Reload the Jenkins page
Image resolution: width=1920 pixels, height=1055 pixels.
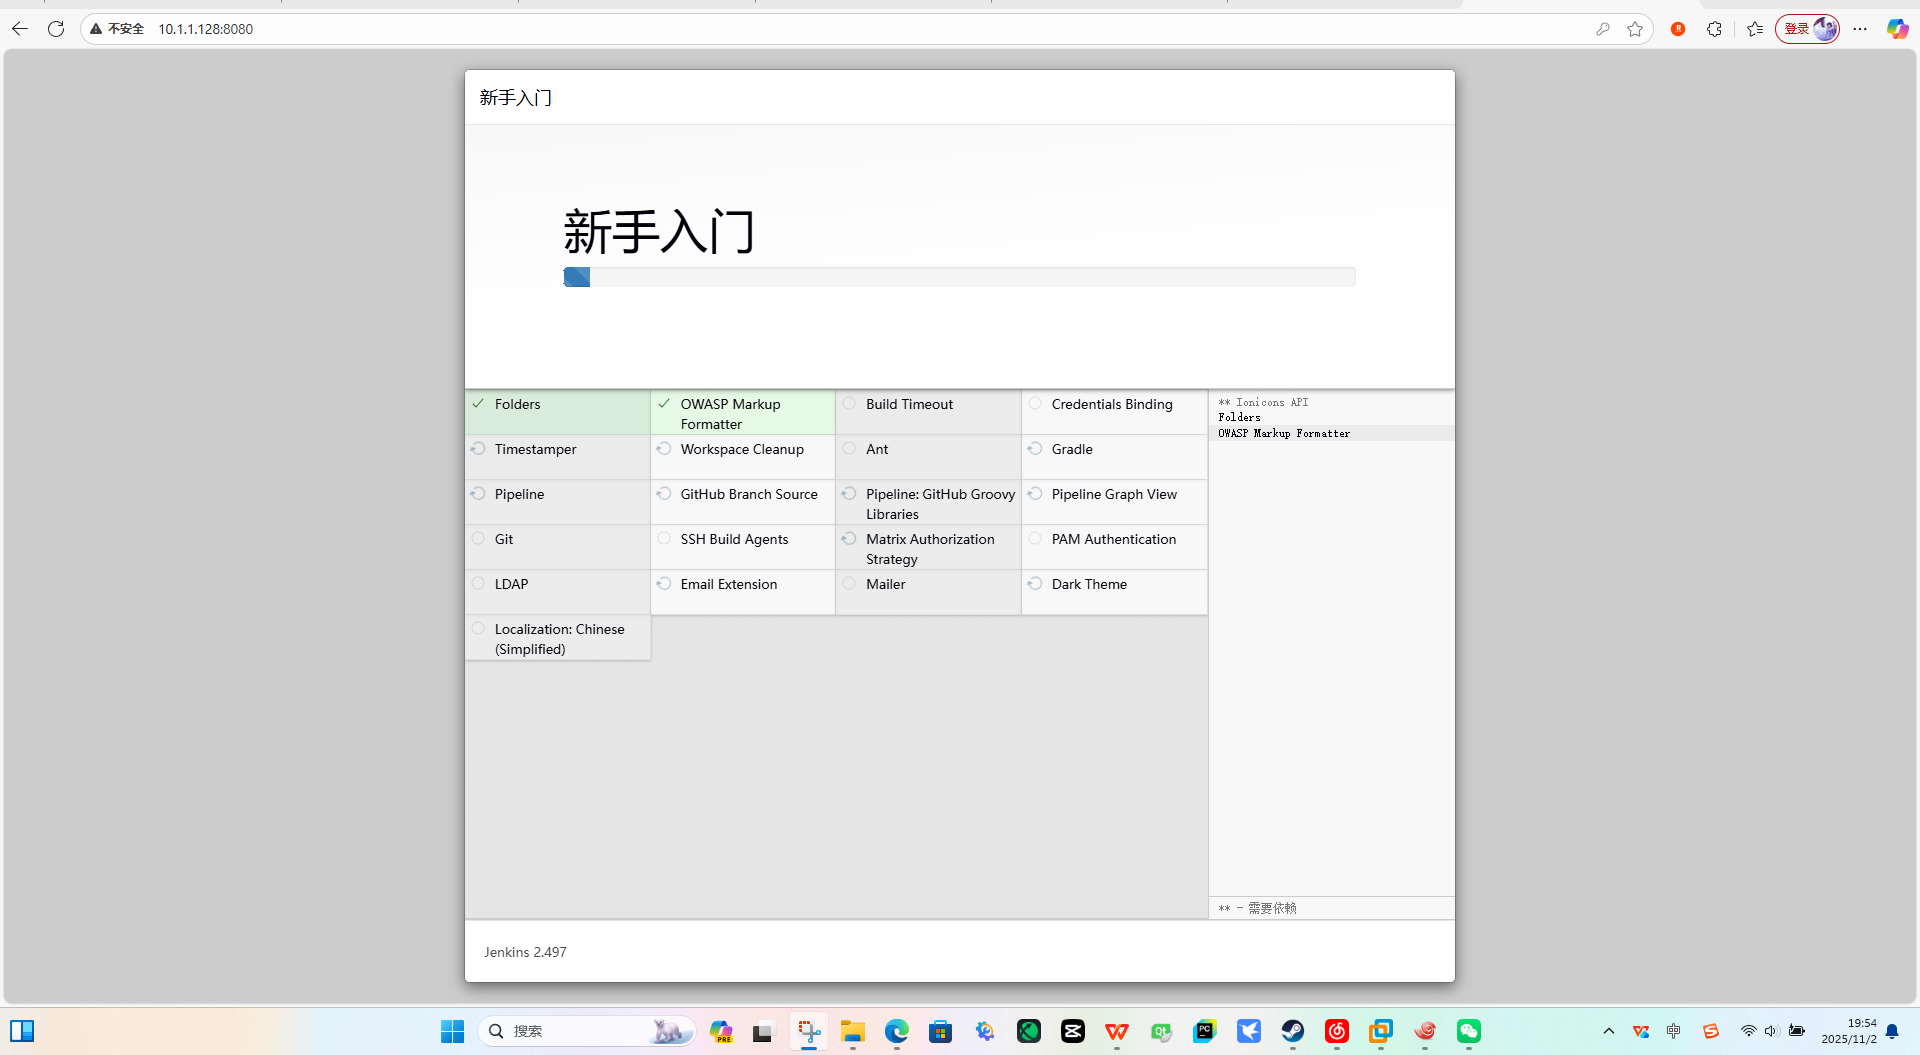point(56,29)
